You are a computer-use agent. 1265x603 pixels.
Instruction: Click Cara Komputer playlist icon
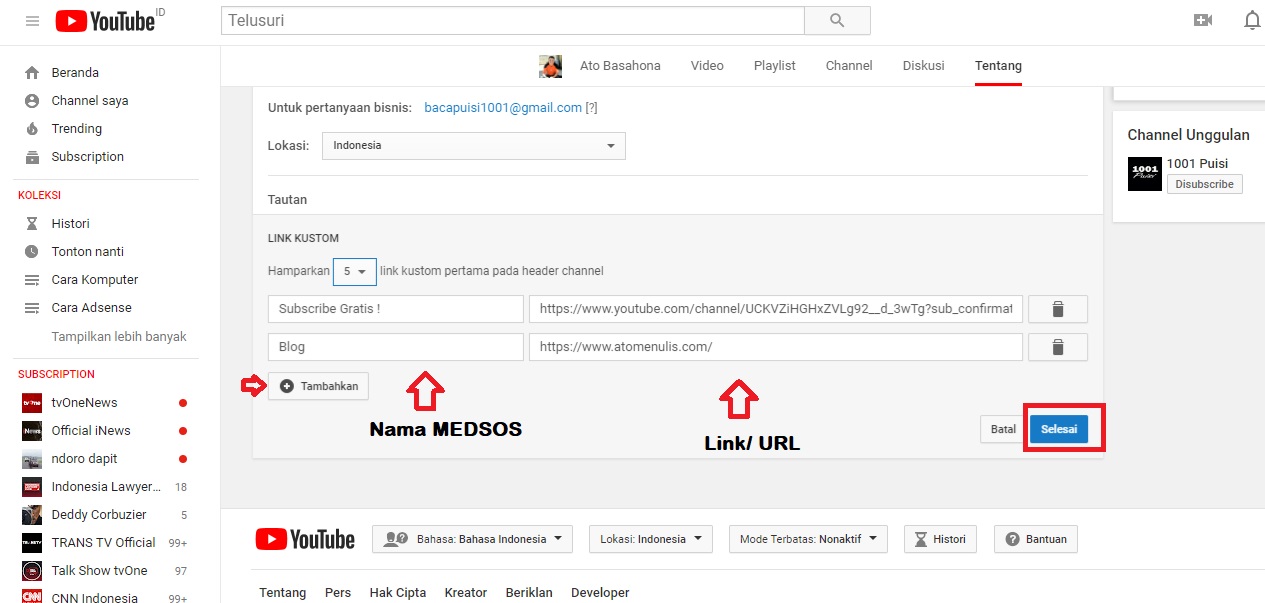click(32, 280)
